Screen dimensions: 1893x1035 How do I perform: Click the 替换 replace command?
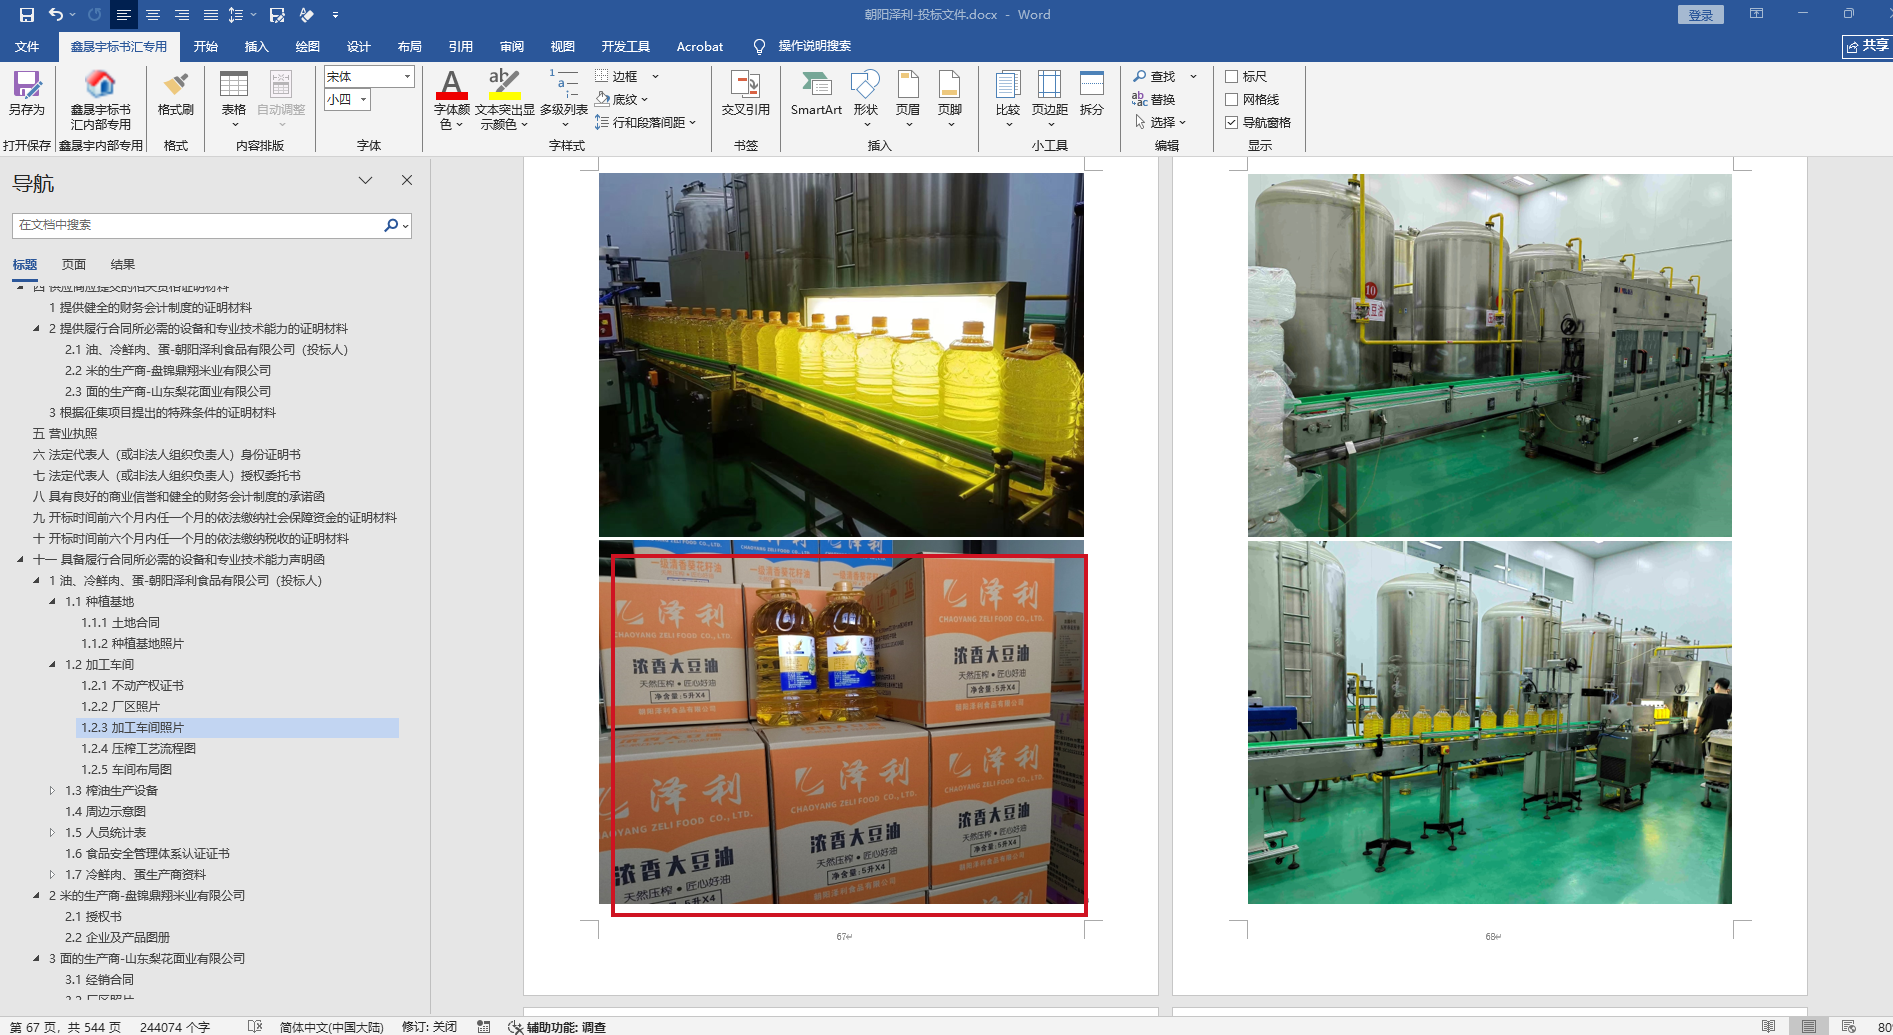click(x=1153, y=99)
